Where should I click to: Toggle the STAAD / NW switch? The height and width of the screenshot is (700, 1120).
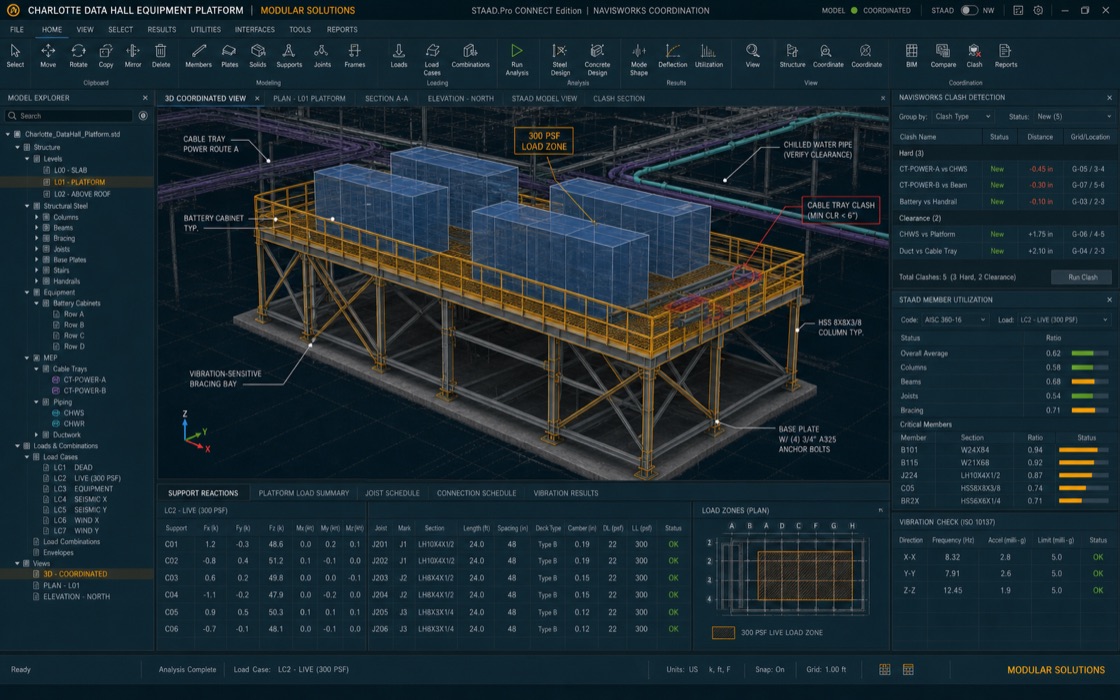pyautogui.click(x=969, y=11)
